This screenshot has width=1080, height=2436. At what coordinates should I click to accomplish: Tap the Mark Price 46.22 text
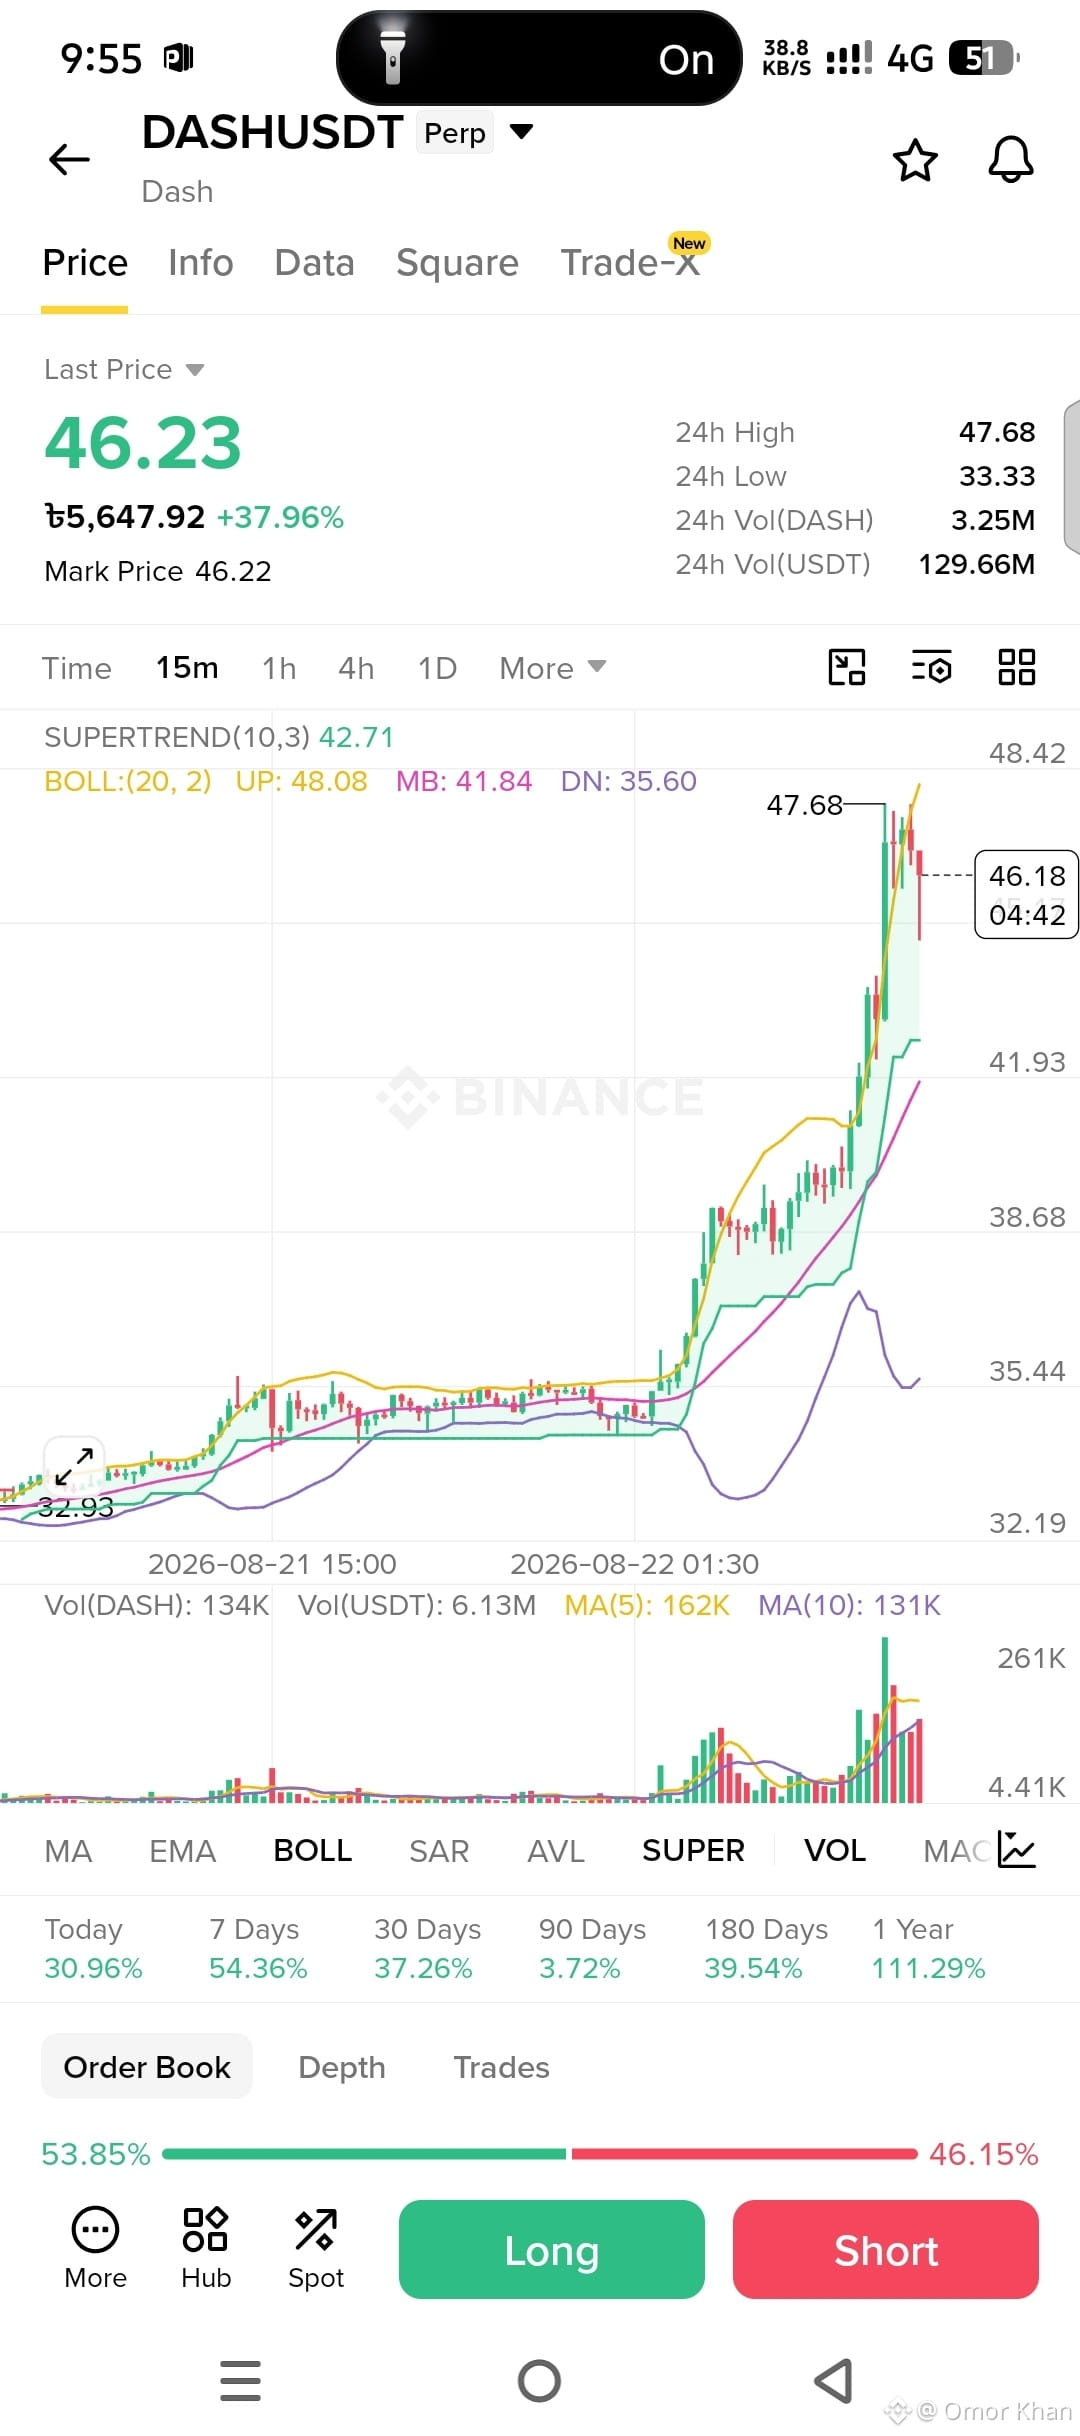(x=158, y=571)
